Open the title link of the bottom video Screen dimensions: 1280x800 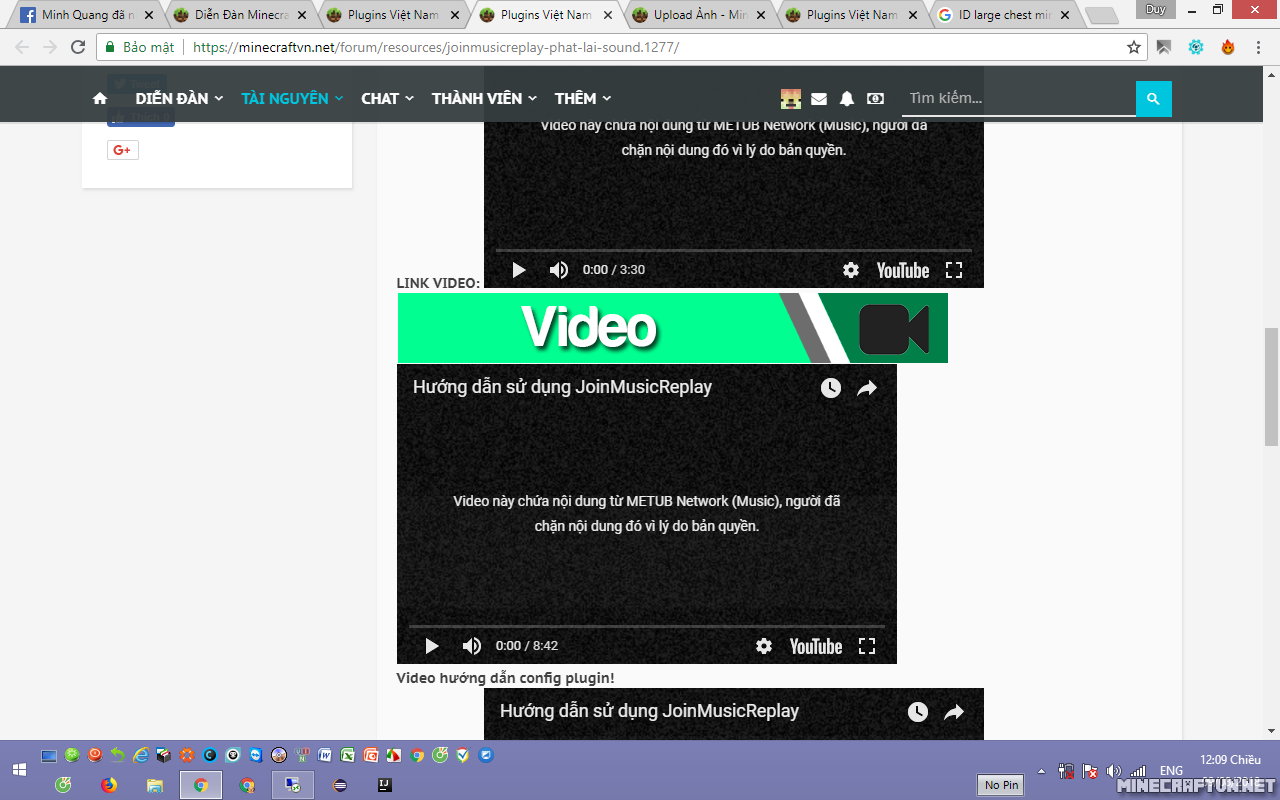point(649,711)
